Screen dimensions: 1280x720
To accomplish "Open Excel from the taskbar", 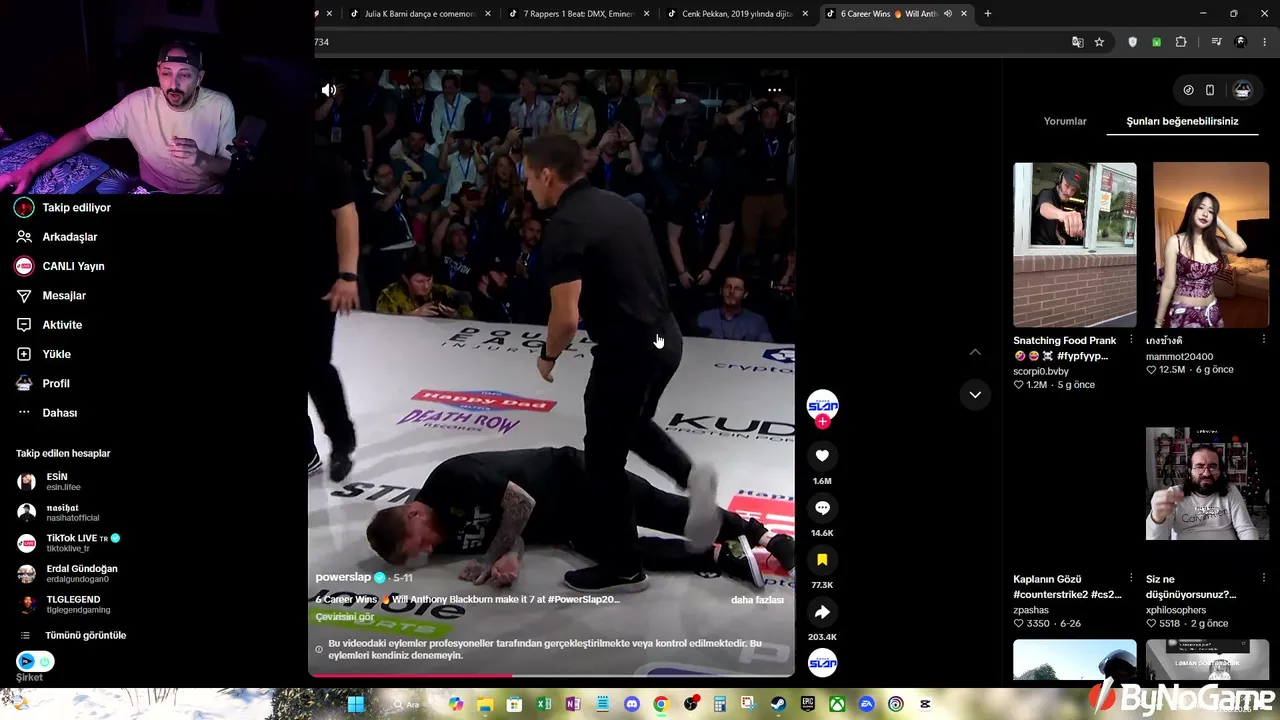I will coord(543,704).
